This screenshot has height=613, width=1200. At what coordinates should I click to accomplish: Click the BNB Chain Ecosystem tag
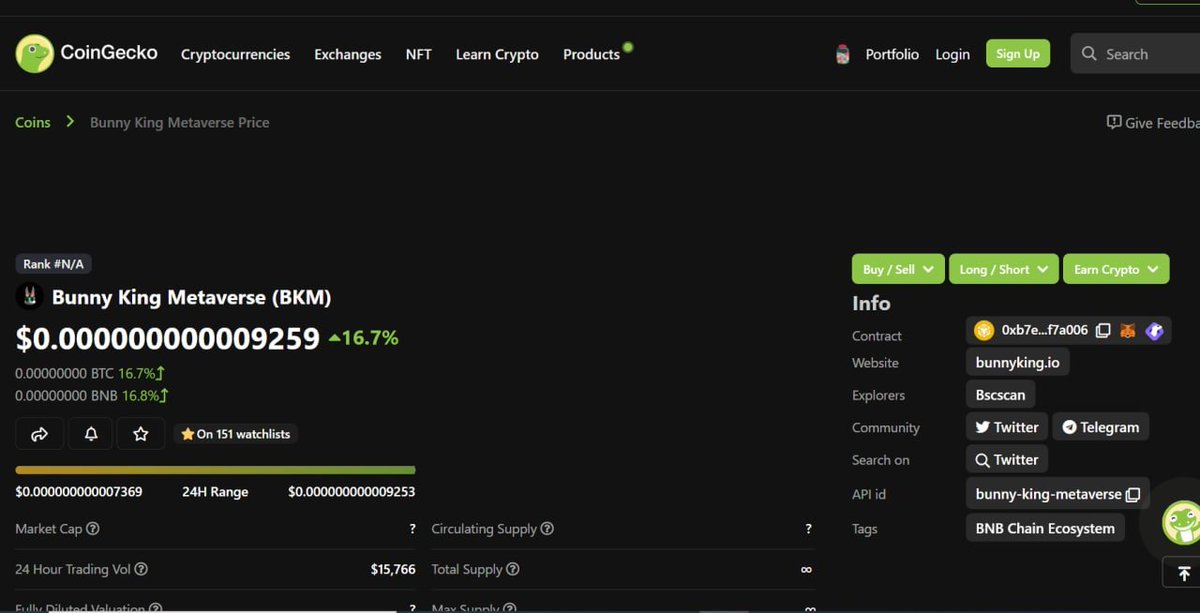point(1045,528)
